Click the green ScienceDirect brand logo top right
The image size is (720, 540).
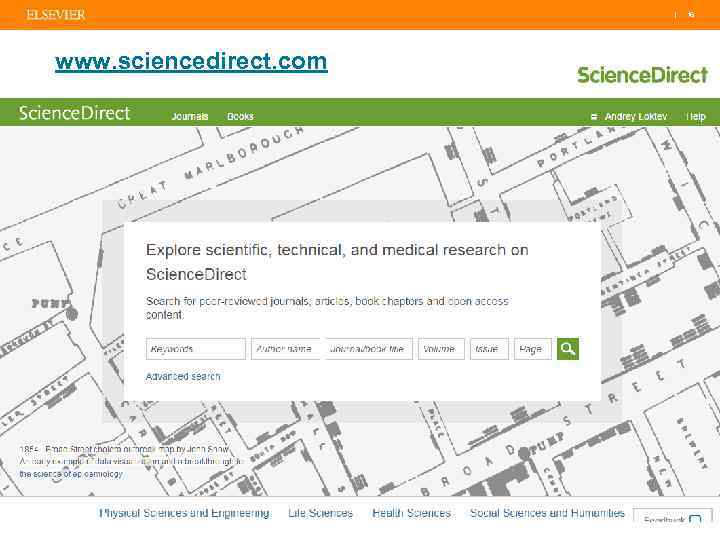pos(642,75)
